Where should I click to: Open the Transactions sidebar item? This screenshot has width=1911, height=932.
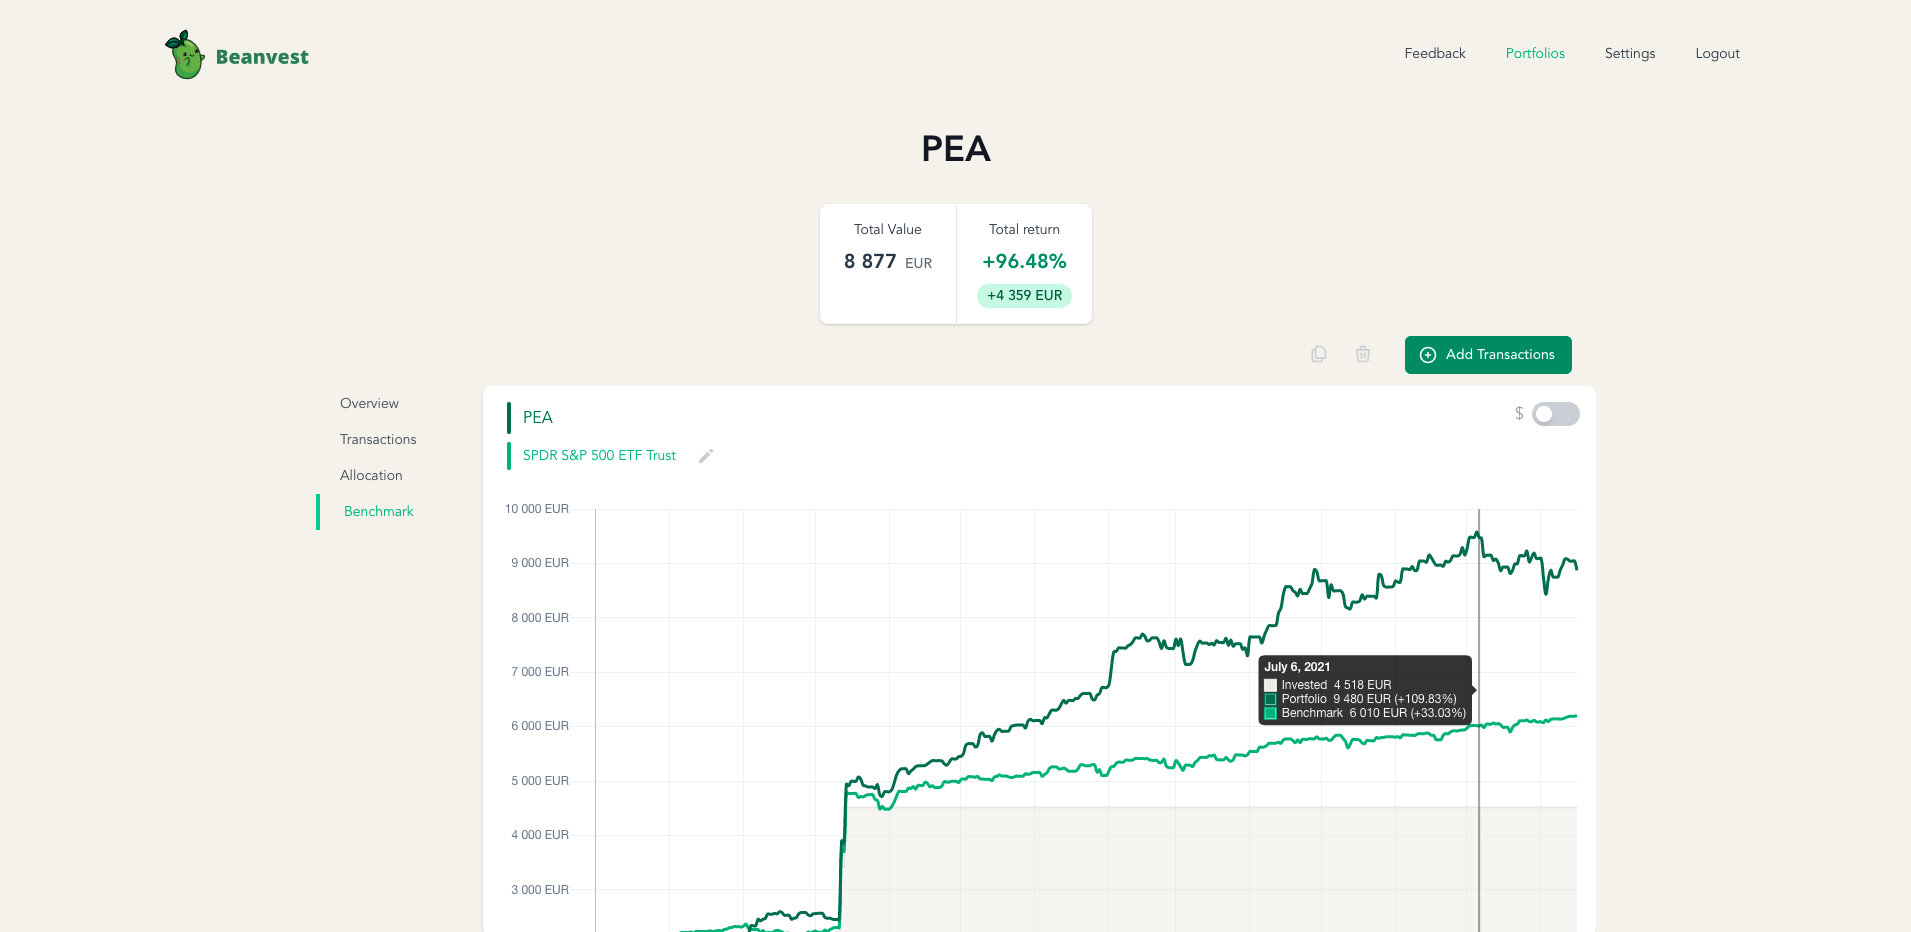[x=377, y=439]
